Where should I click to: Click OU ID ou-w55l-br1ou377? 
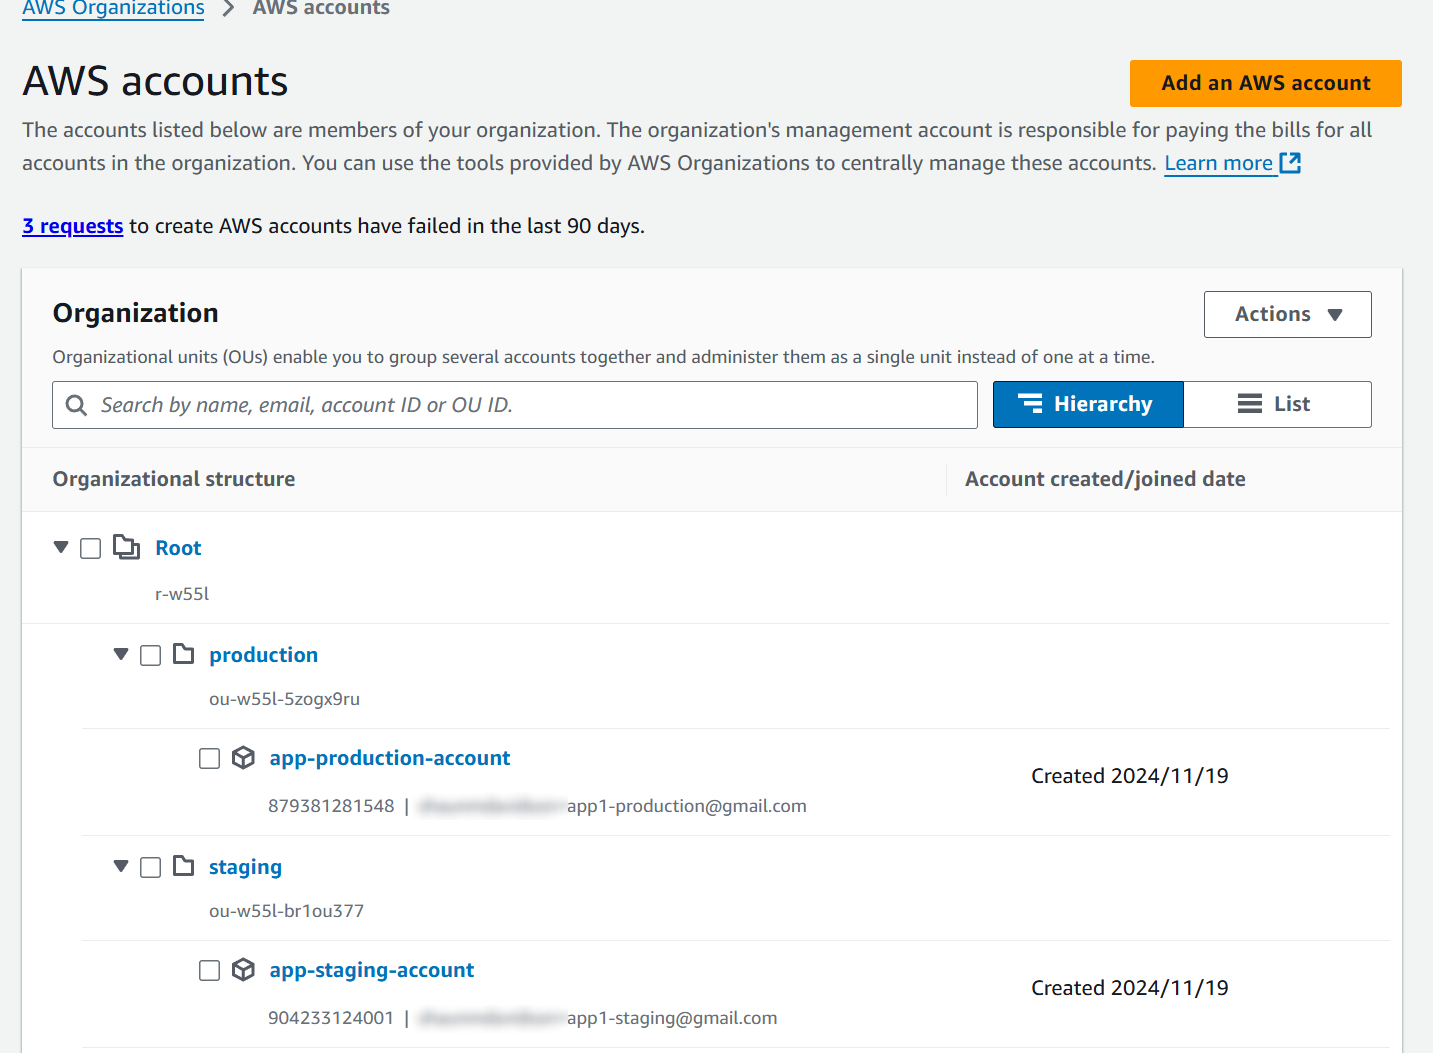pyautogui.click(x=286, y=911)
